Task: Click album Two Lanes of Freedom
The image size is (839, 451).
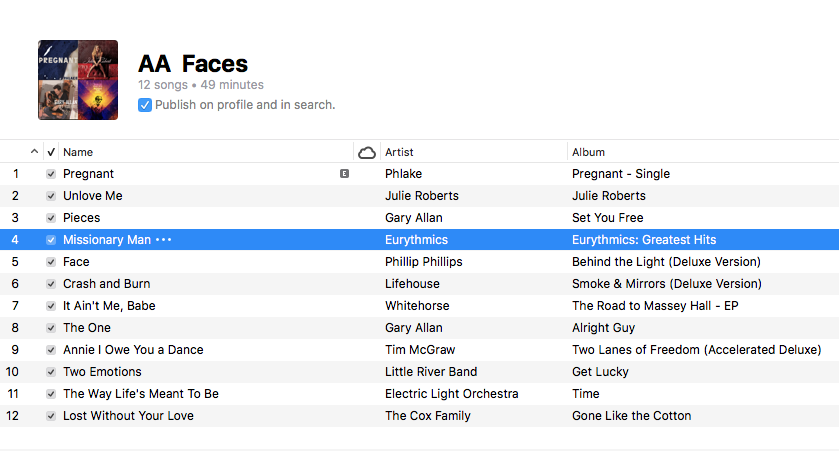Action: point(697,349)
